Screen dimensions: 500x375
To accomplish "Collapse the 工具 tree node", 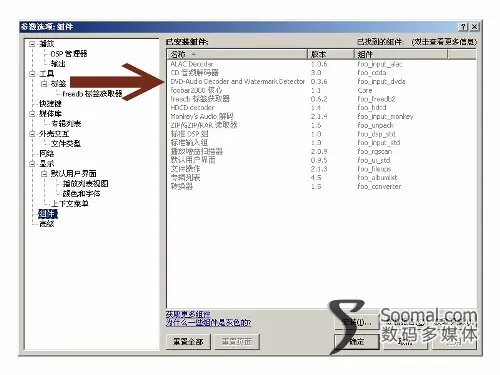I will (x=32, y=74).
